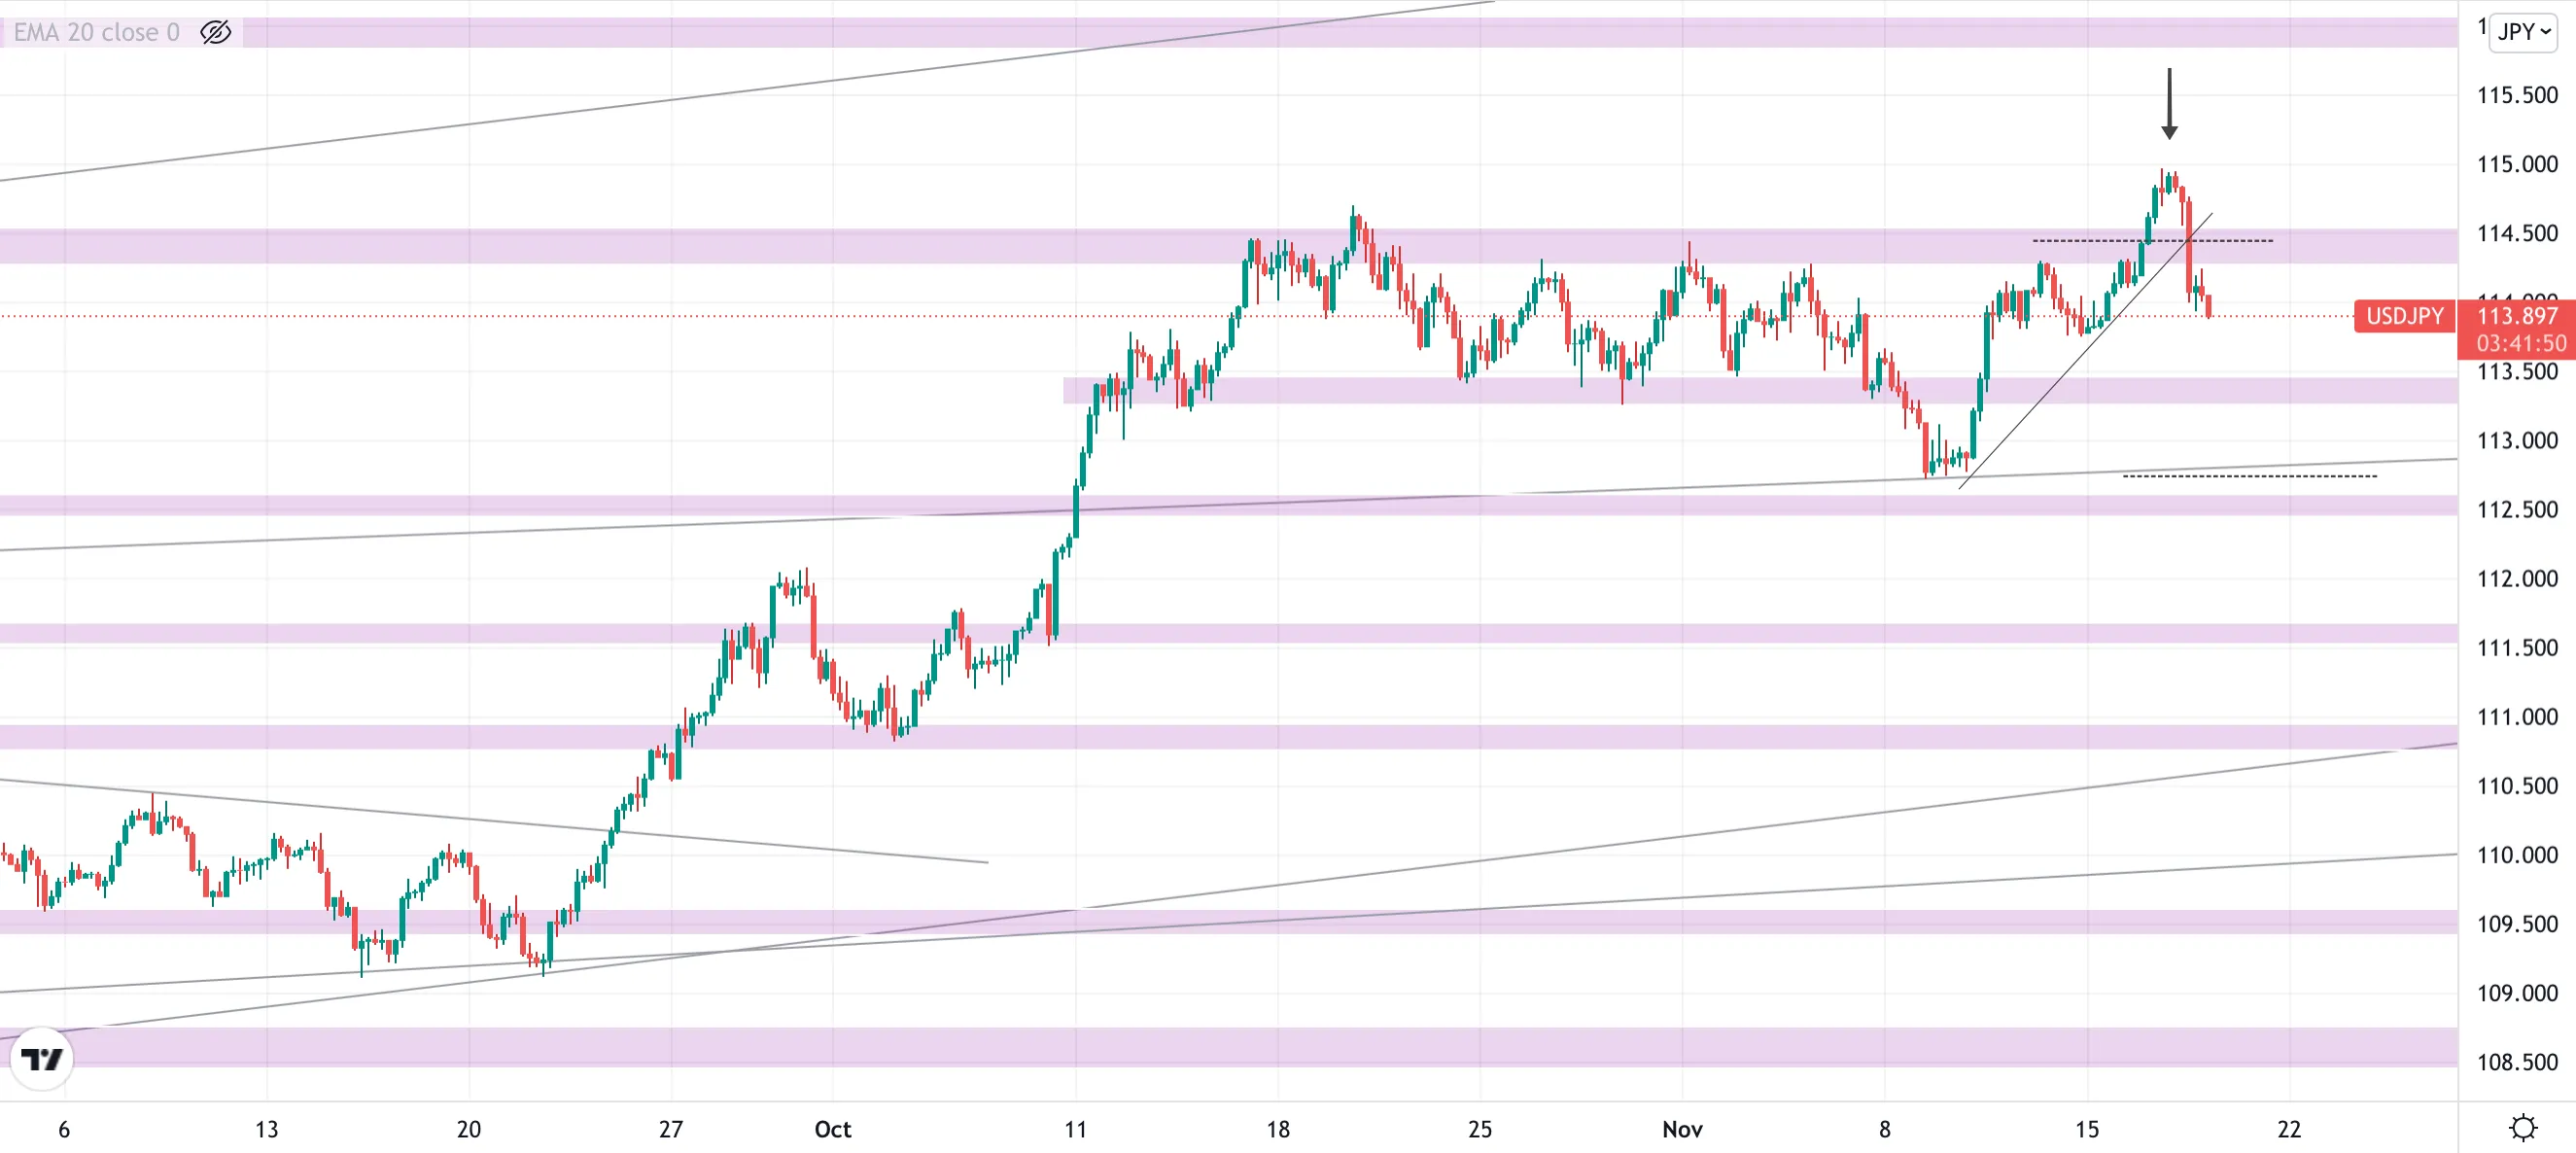Toggle EMA 20 indicator visibility eye icon

coord(215,32)
